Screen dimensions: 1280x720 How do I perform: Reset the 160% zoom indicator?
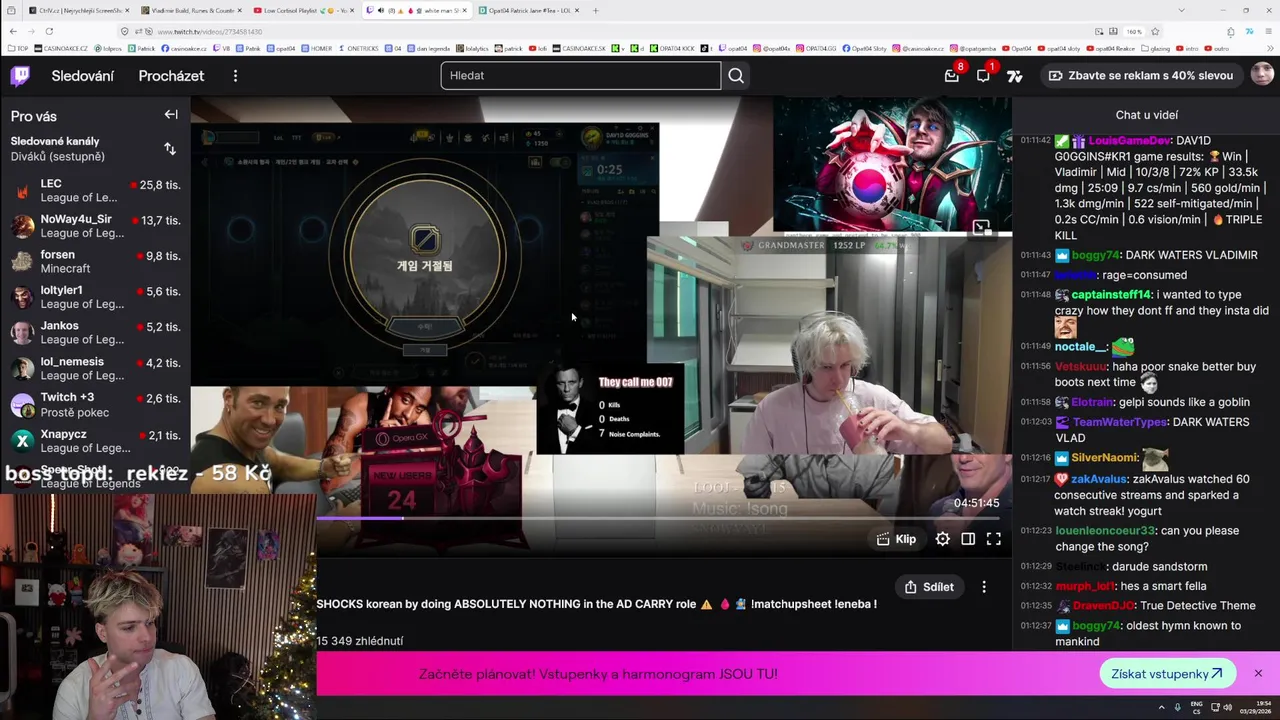click(x=1134, y=31)
